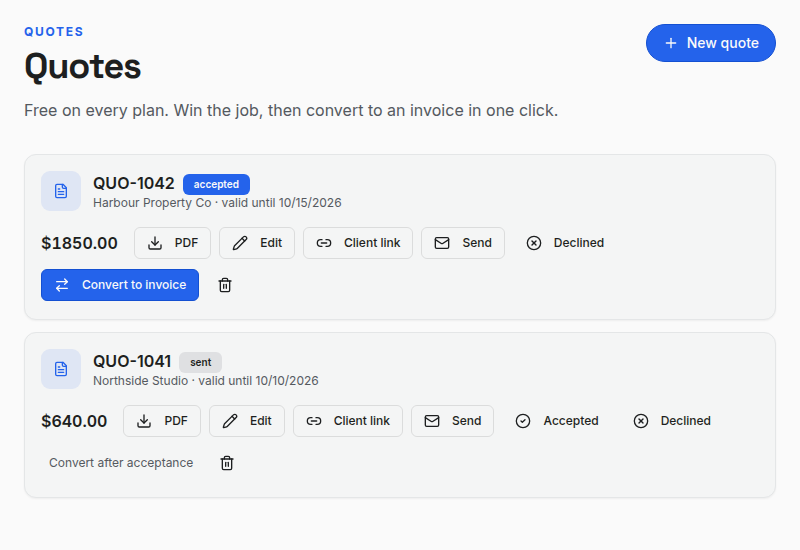Select 'Convert after acceptance' text
Image resolution: width=800 pixels, height=550 pixels.
point(121,463)
